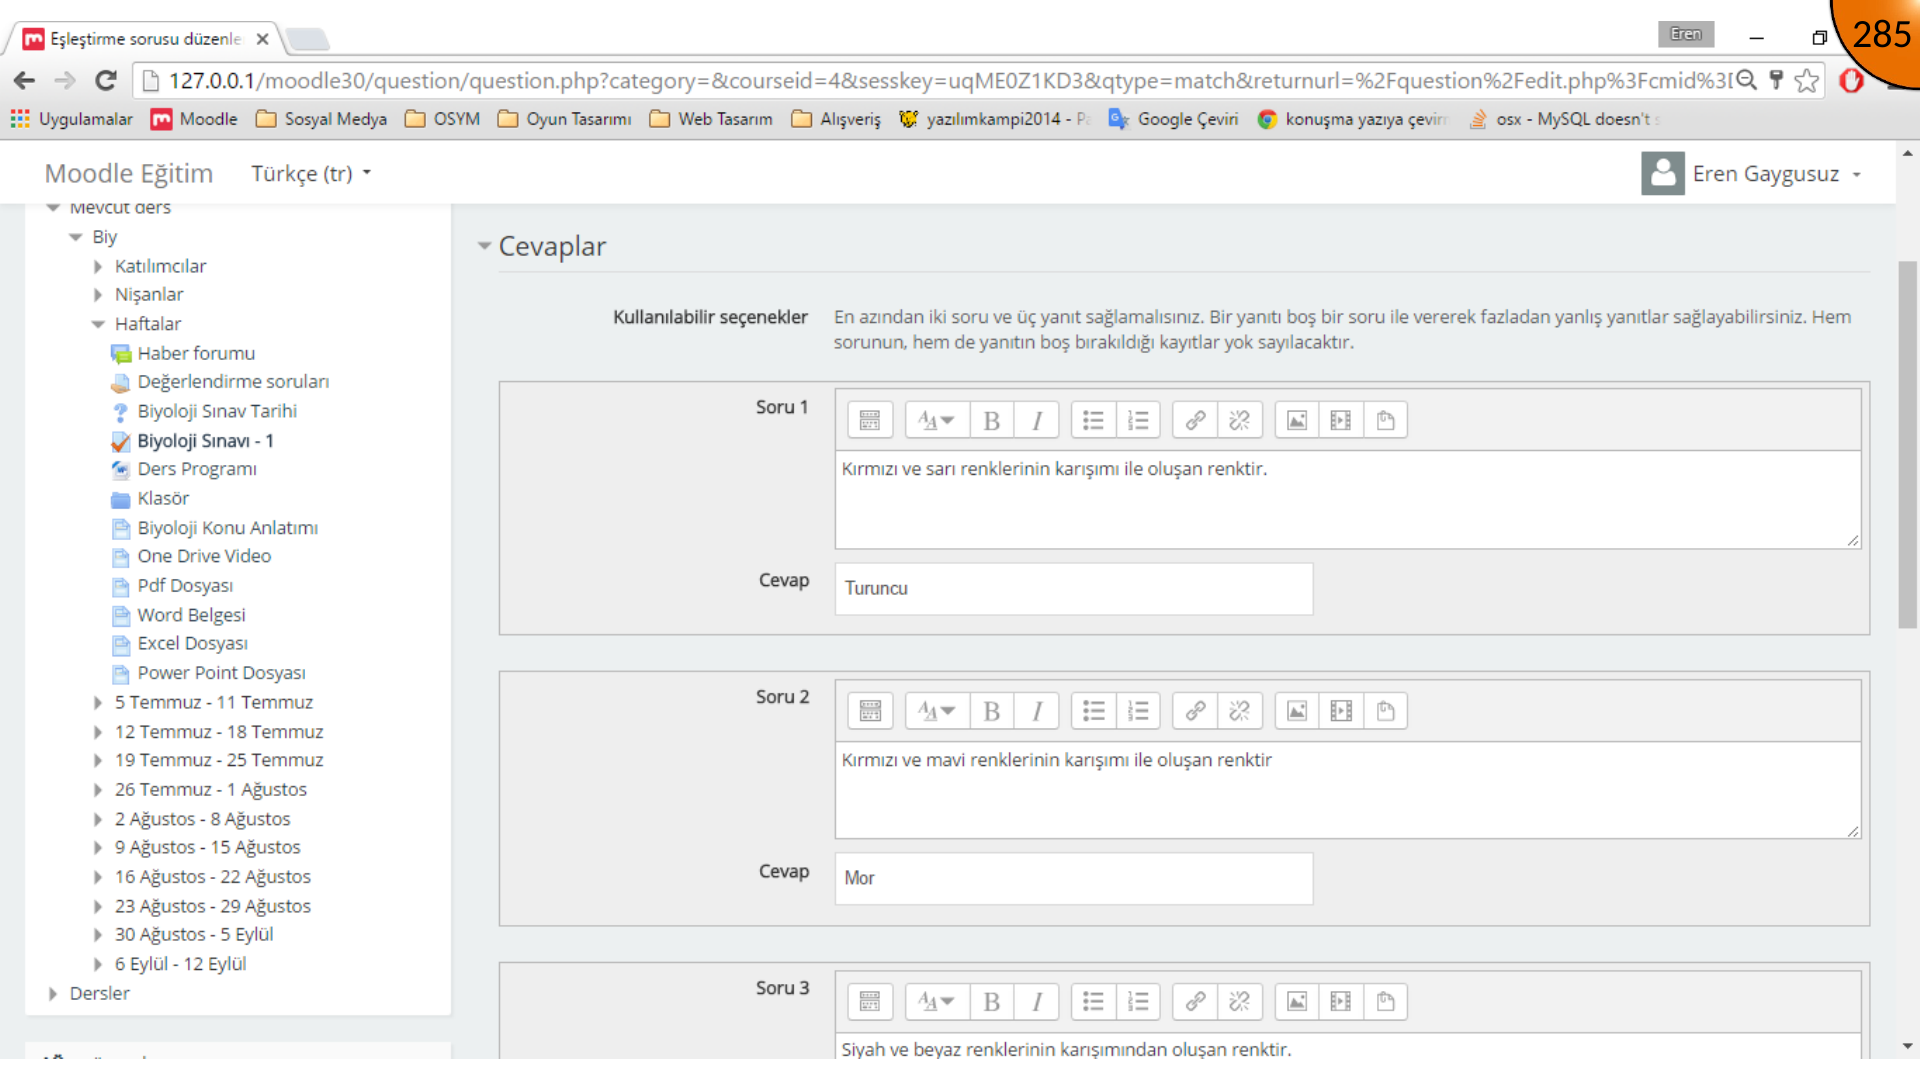Click the Cevap field containing Mor

tap(1073, 878)
